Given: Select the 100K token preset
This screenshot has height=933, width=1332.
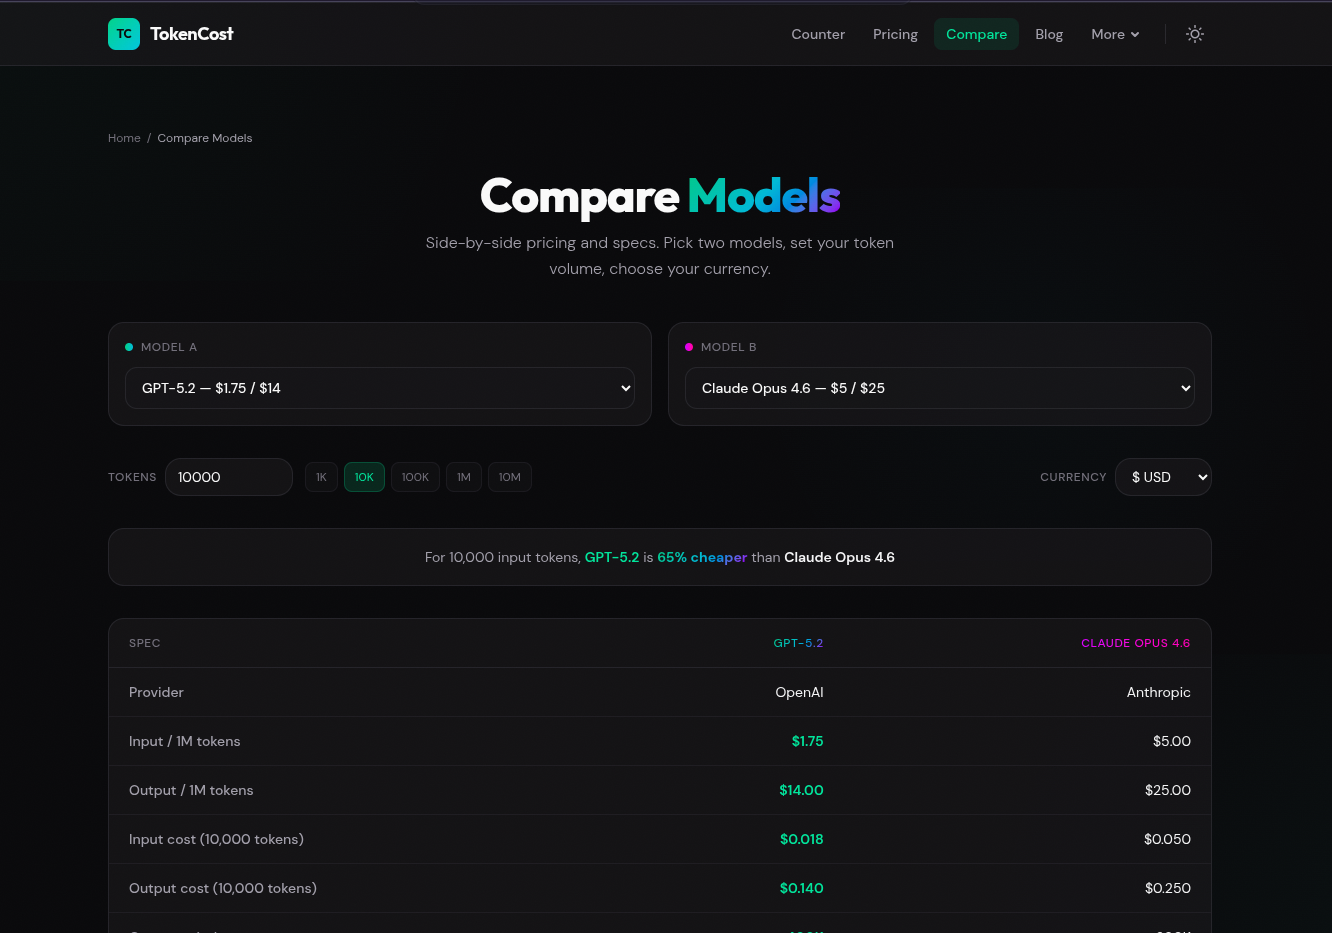Looking at the screenshot, I should click(x=415, y=477).
